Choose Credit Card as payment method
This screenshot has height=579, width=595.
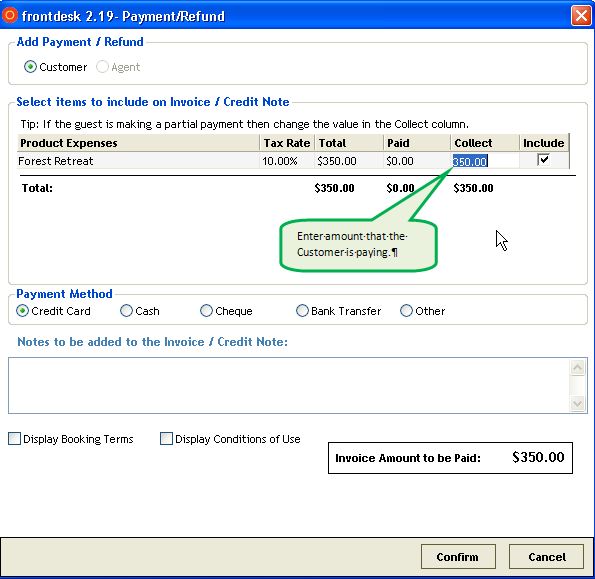tap(22, 311)
